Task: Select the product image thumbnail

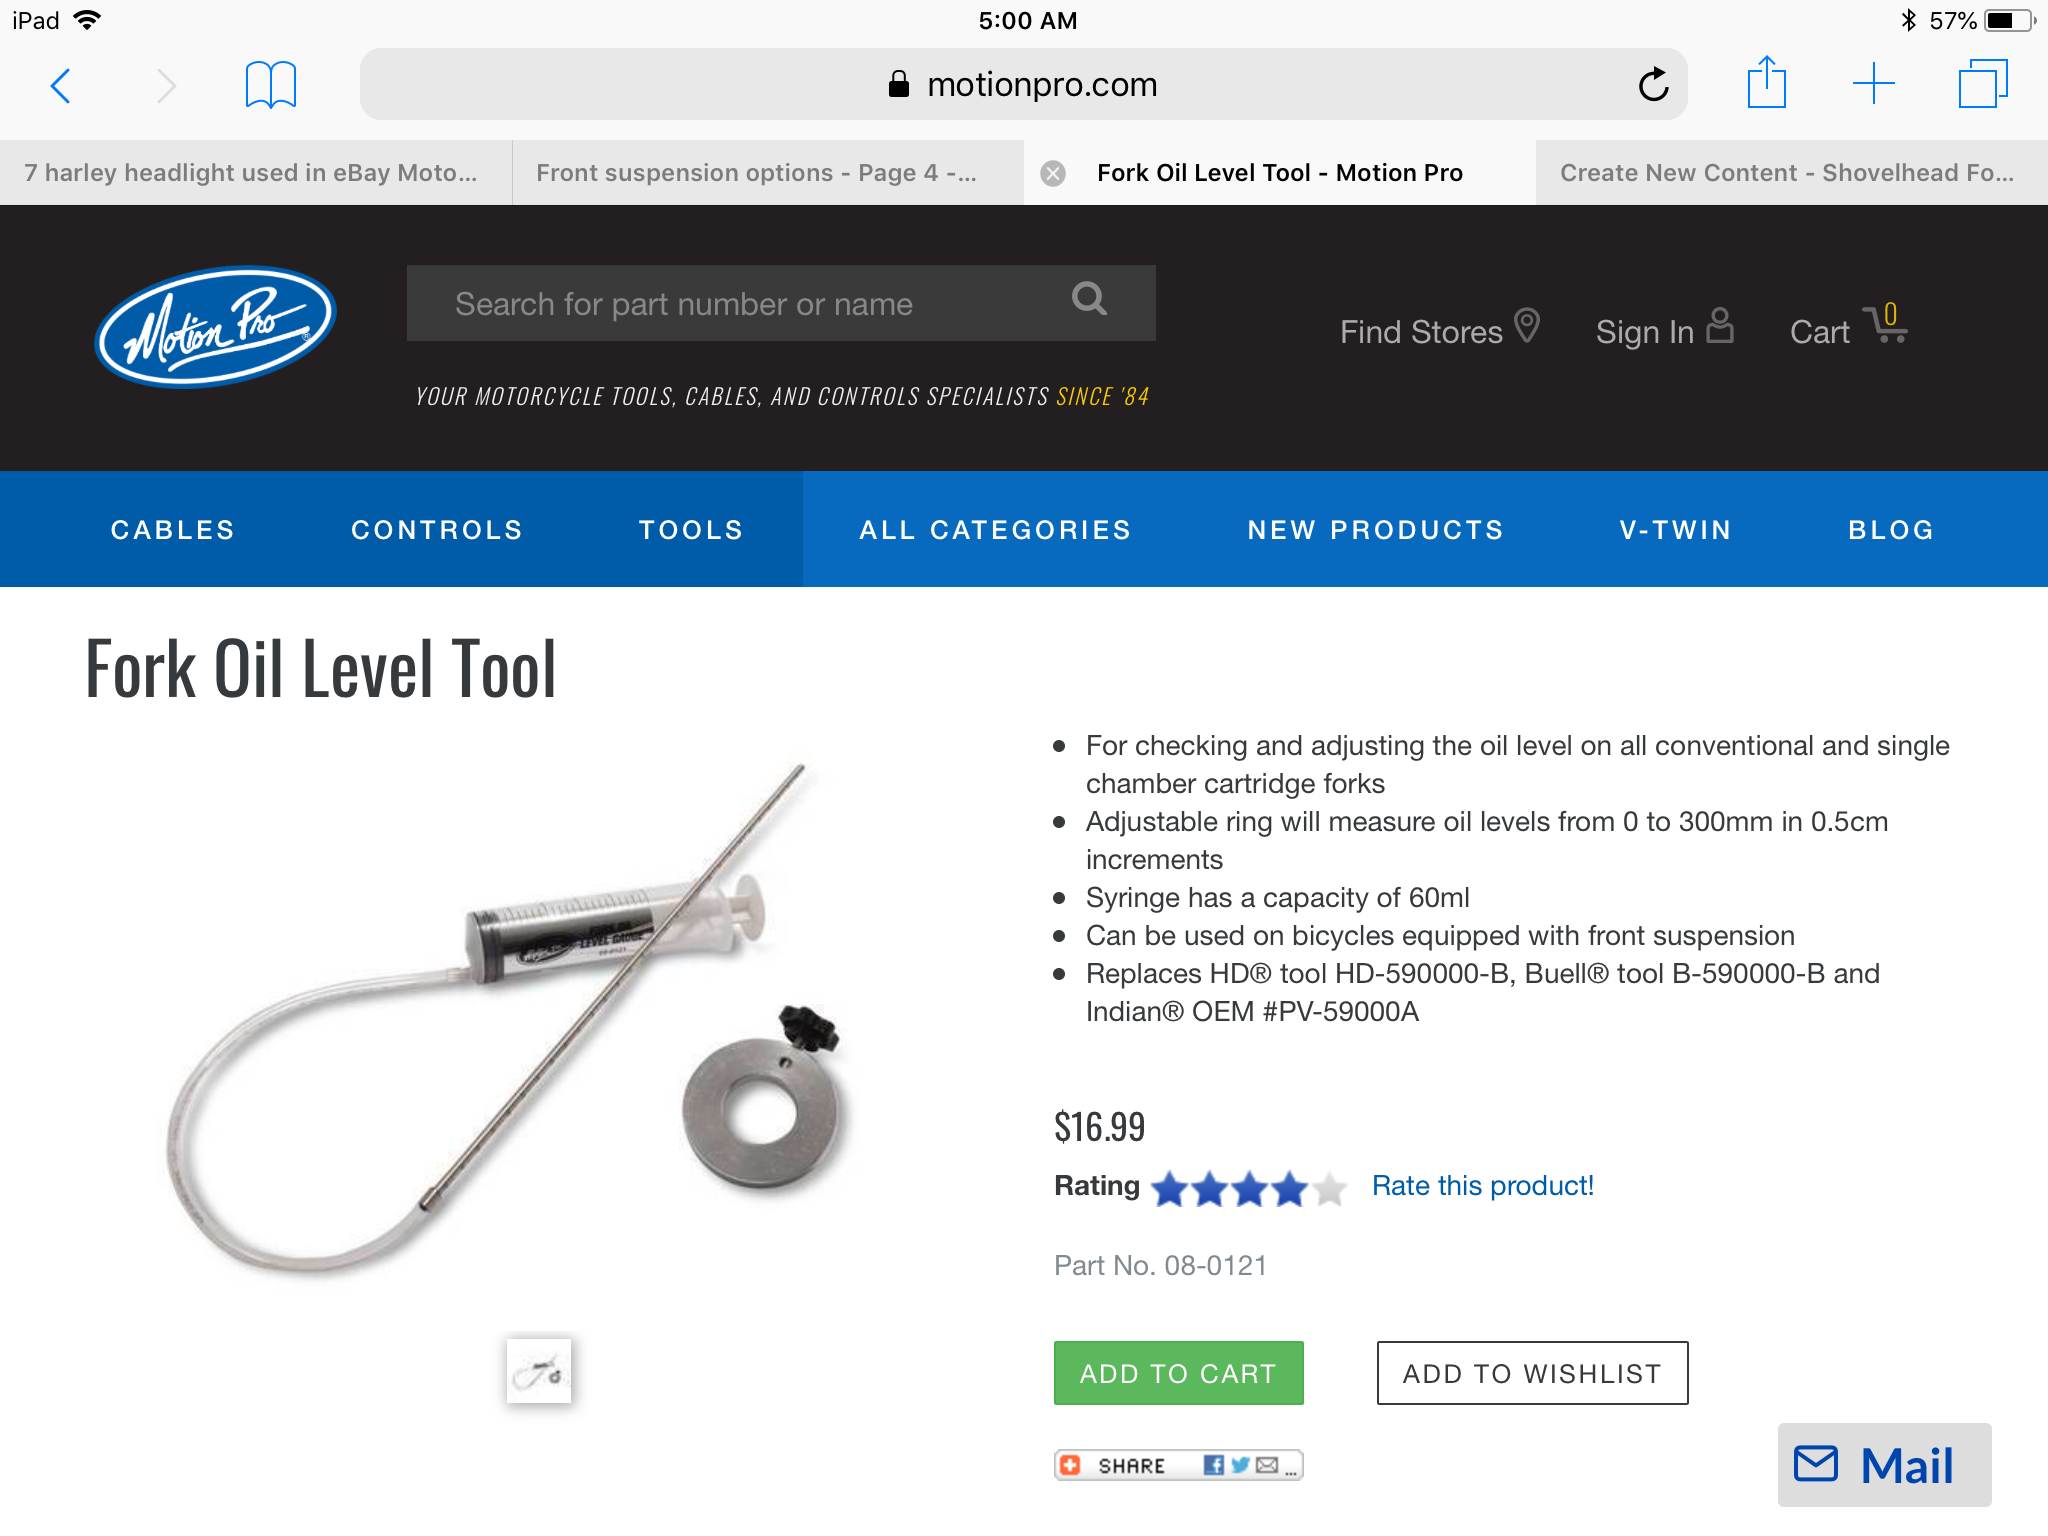Action: [538, 1371]
